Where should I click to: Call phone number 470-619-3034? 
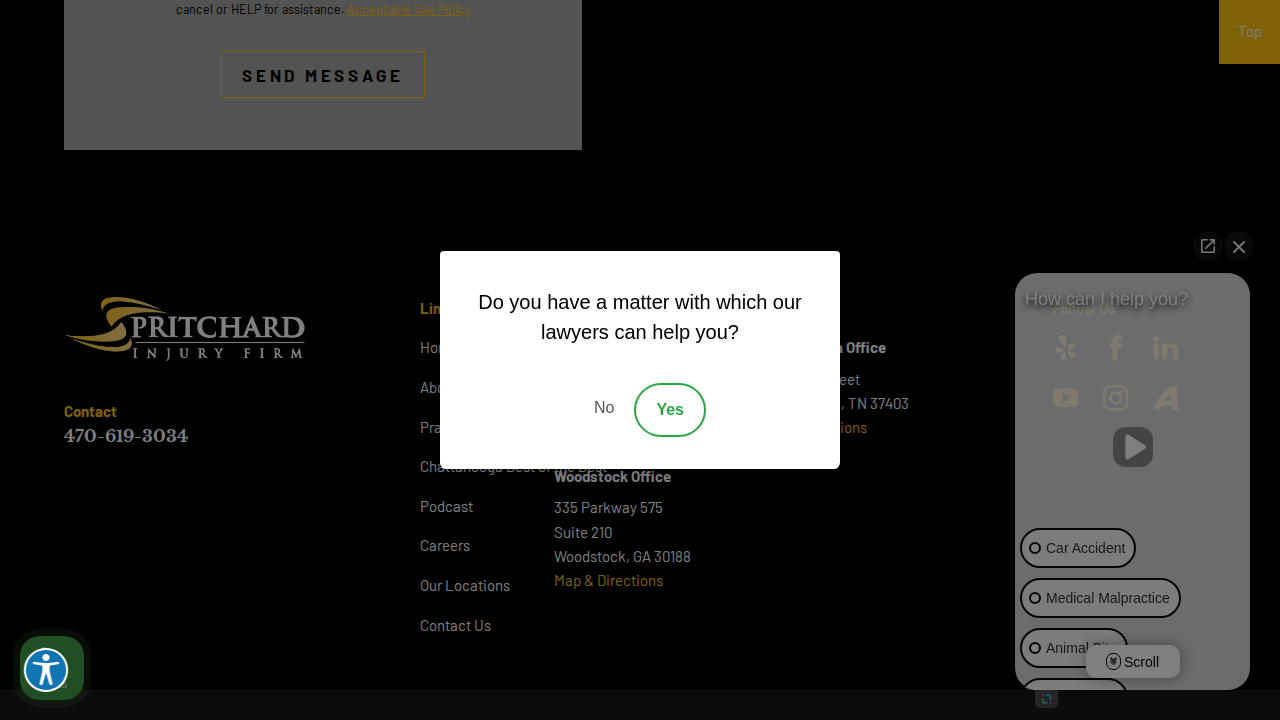tap(126, 436)
